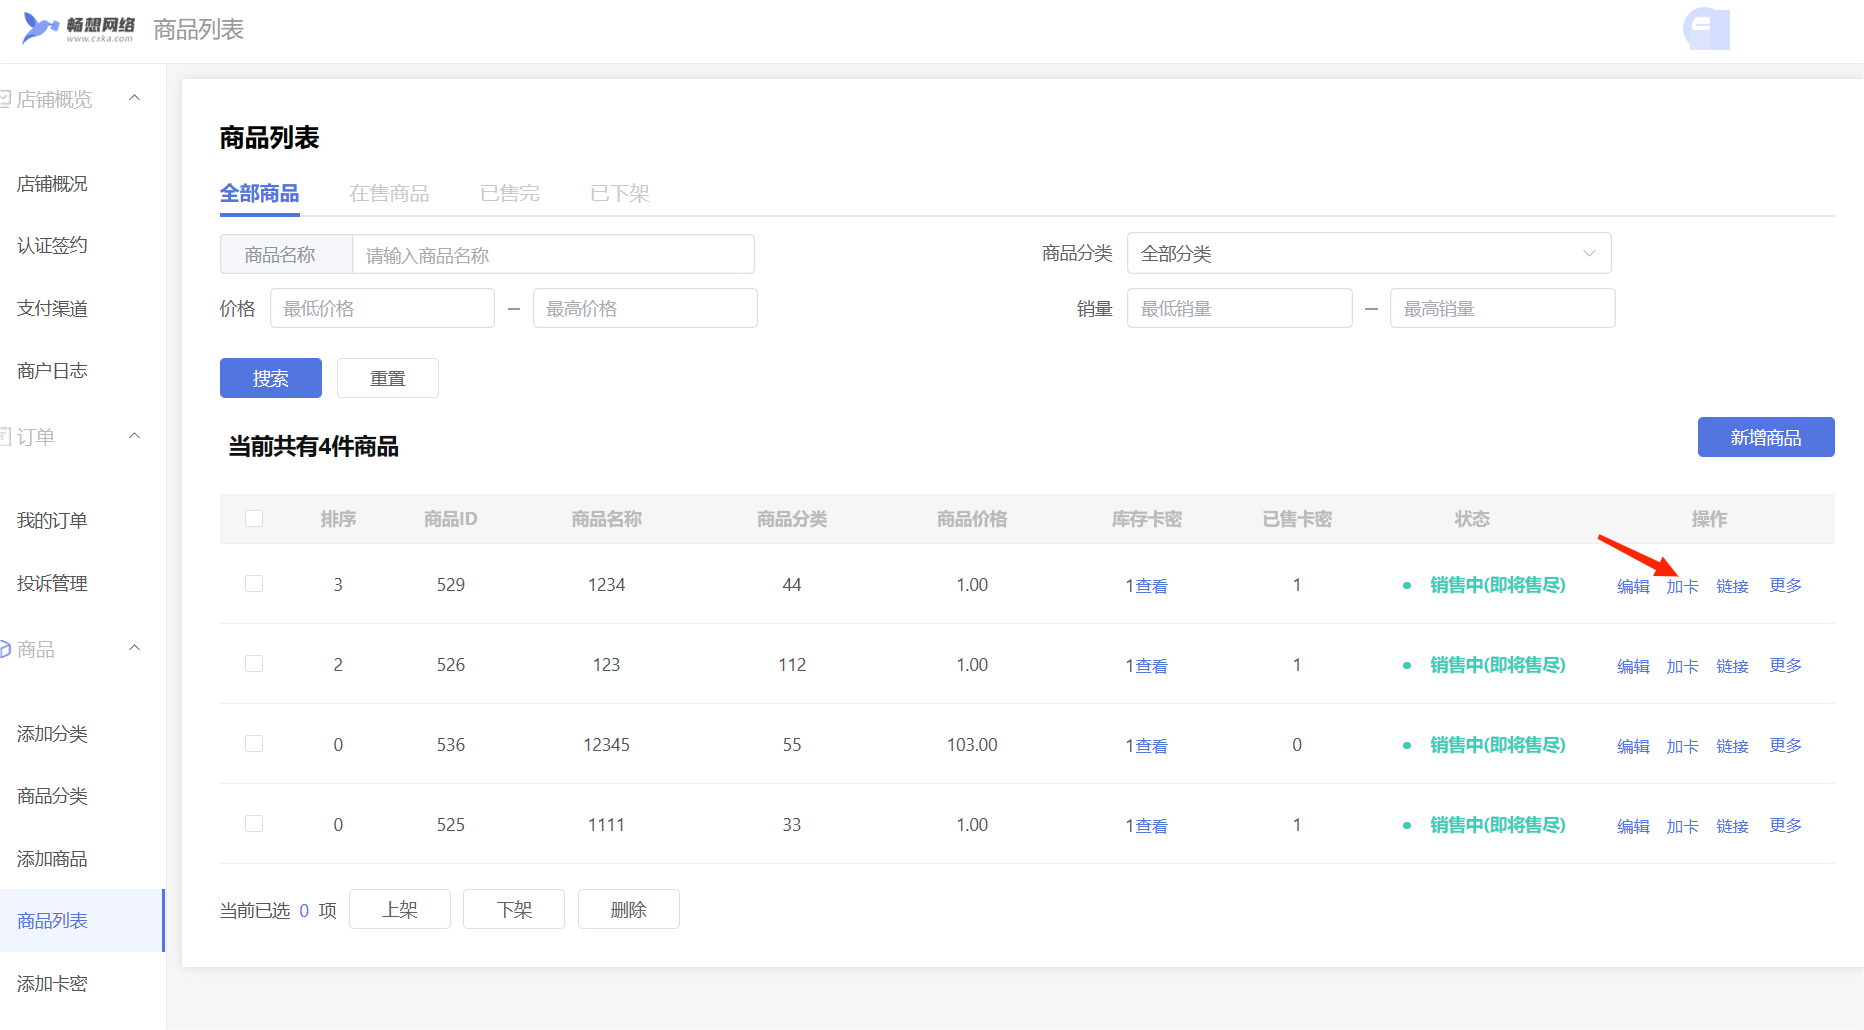Open 添加卡密 in the sidebar
This screenshot has width=1864, height=1030.
coord(52,984)
